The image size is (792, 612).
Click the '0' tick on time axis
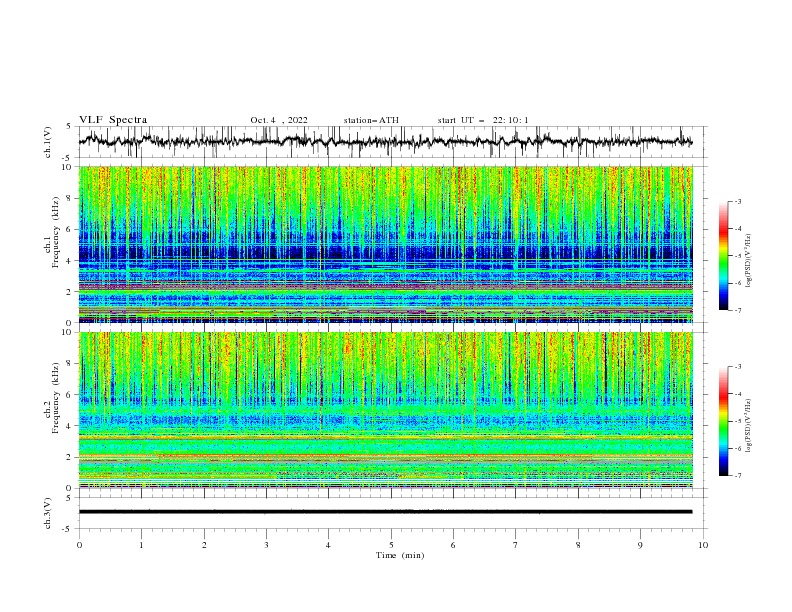pos(79,545)
